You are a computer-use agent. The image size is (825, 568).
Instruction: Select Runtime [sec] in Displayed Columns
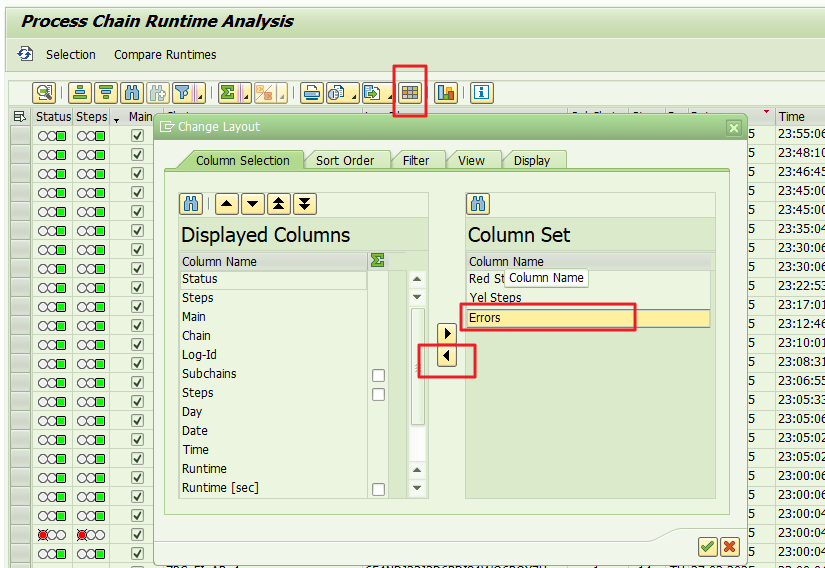273,488
